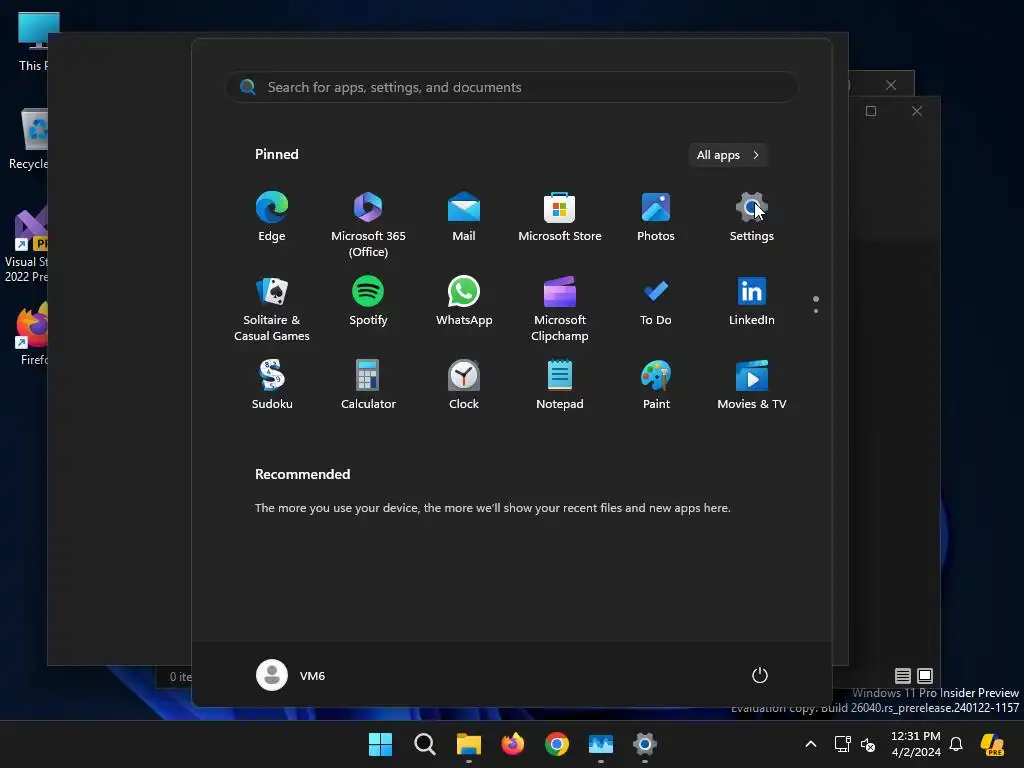Switch to Settings in the taskbar

(x=645, y=744)
